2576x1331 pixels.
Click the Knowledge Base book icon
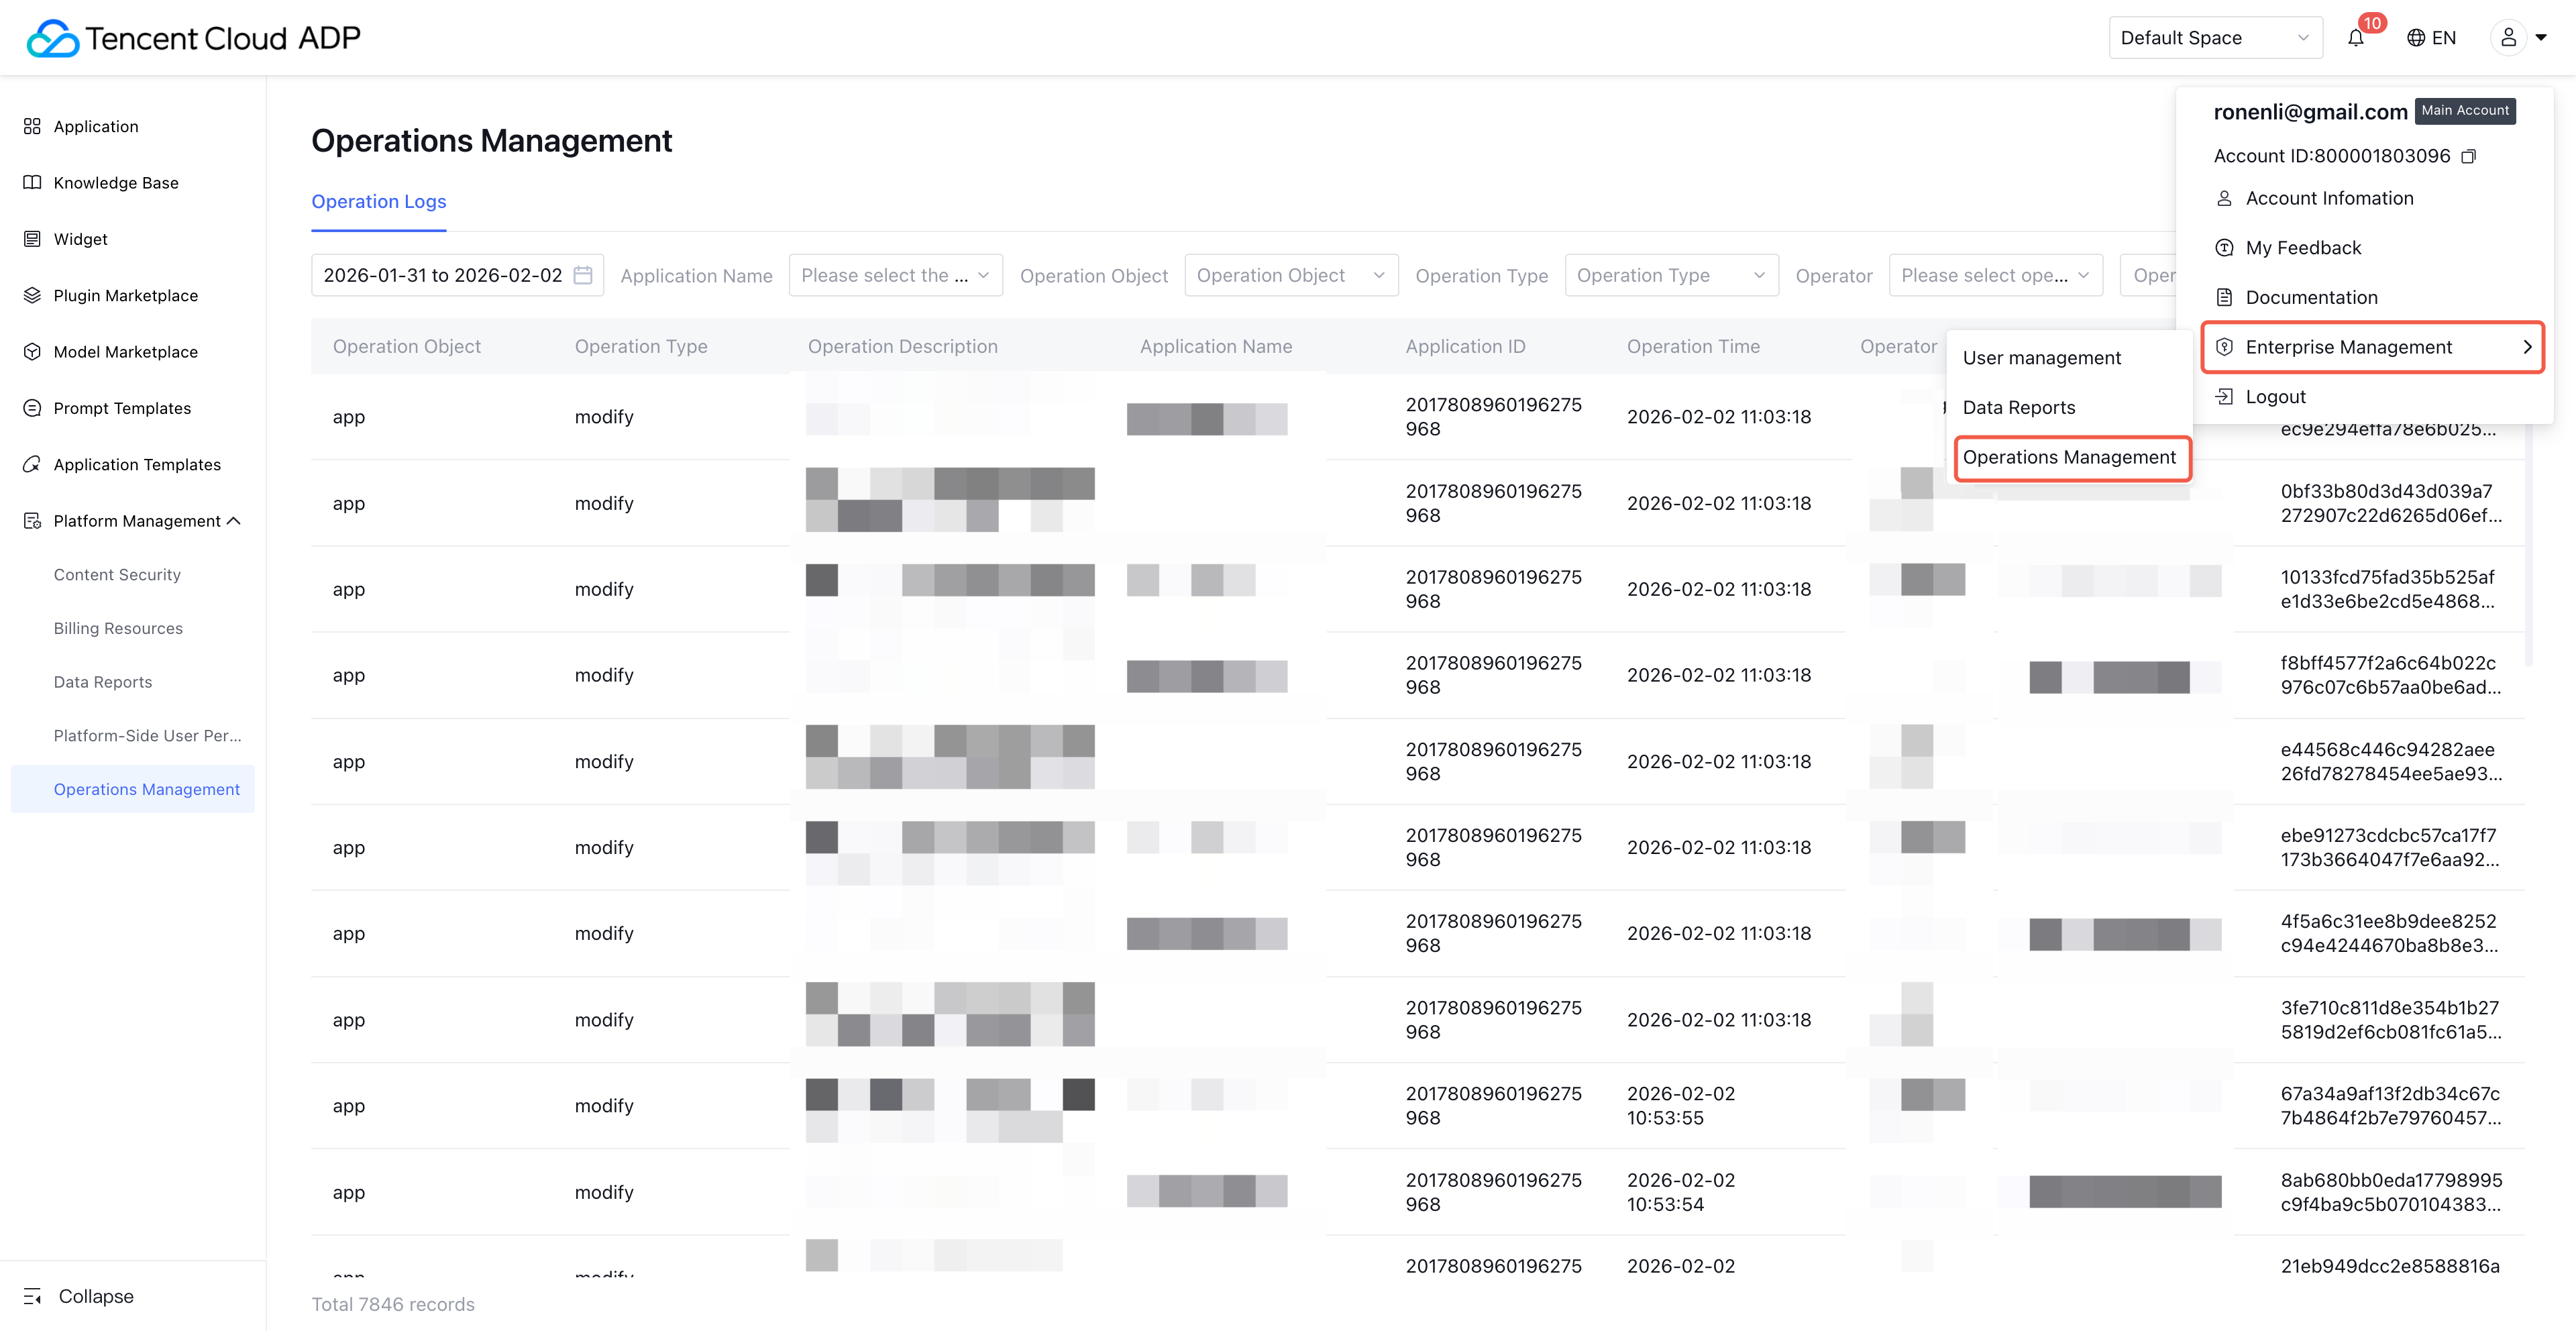(x=32, y=182)
